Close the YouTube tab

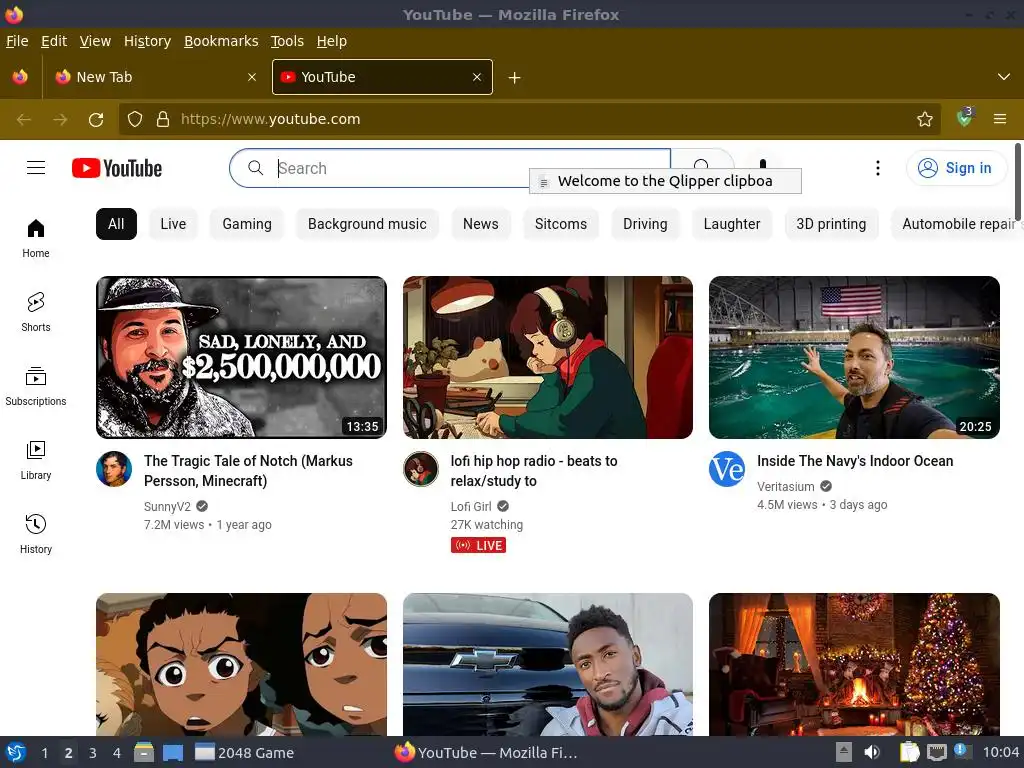point(477,77)
